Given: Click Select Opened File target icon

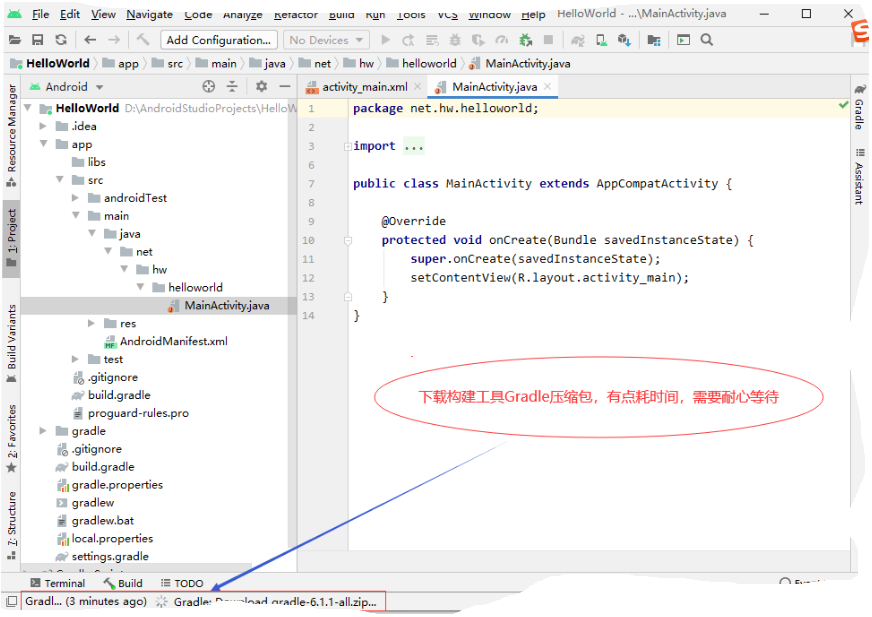Looking at the screenshot, I should click(209, 86).
